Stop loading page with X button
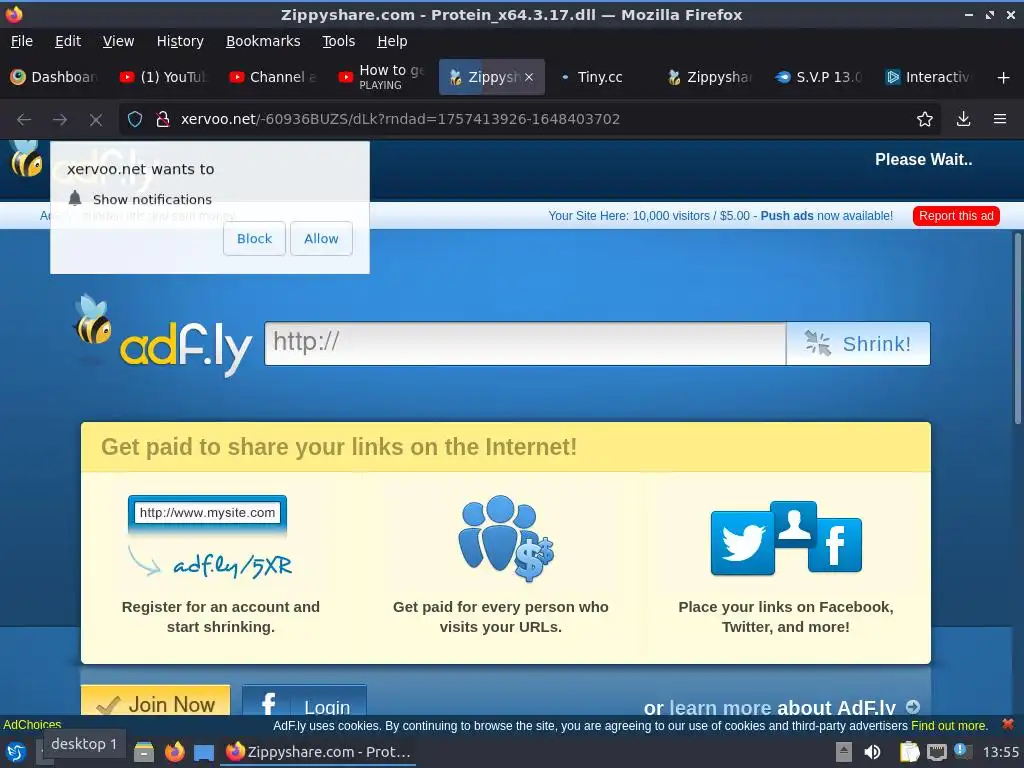This screenshot has width=1024, height=768. click(95, 120)
